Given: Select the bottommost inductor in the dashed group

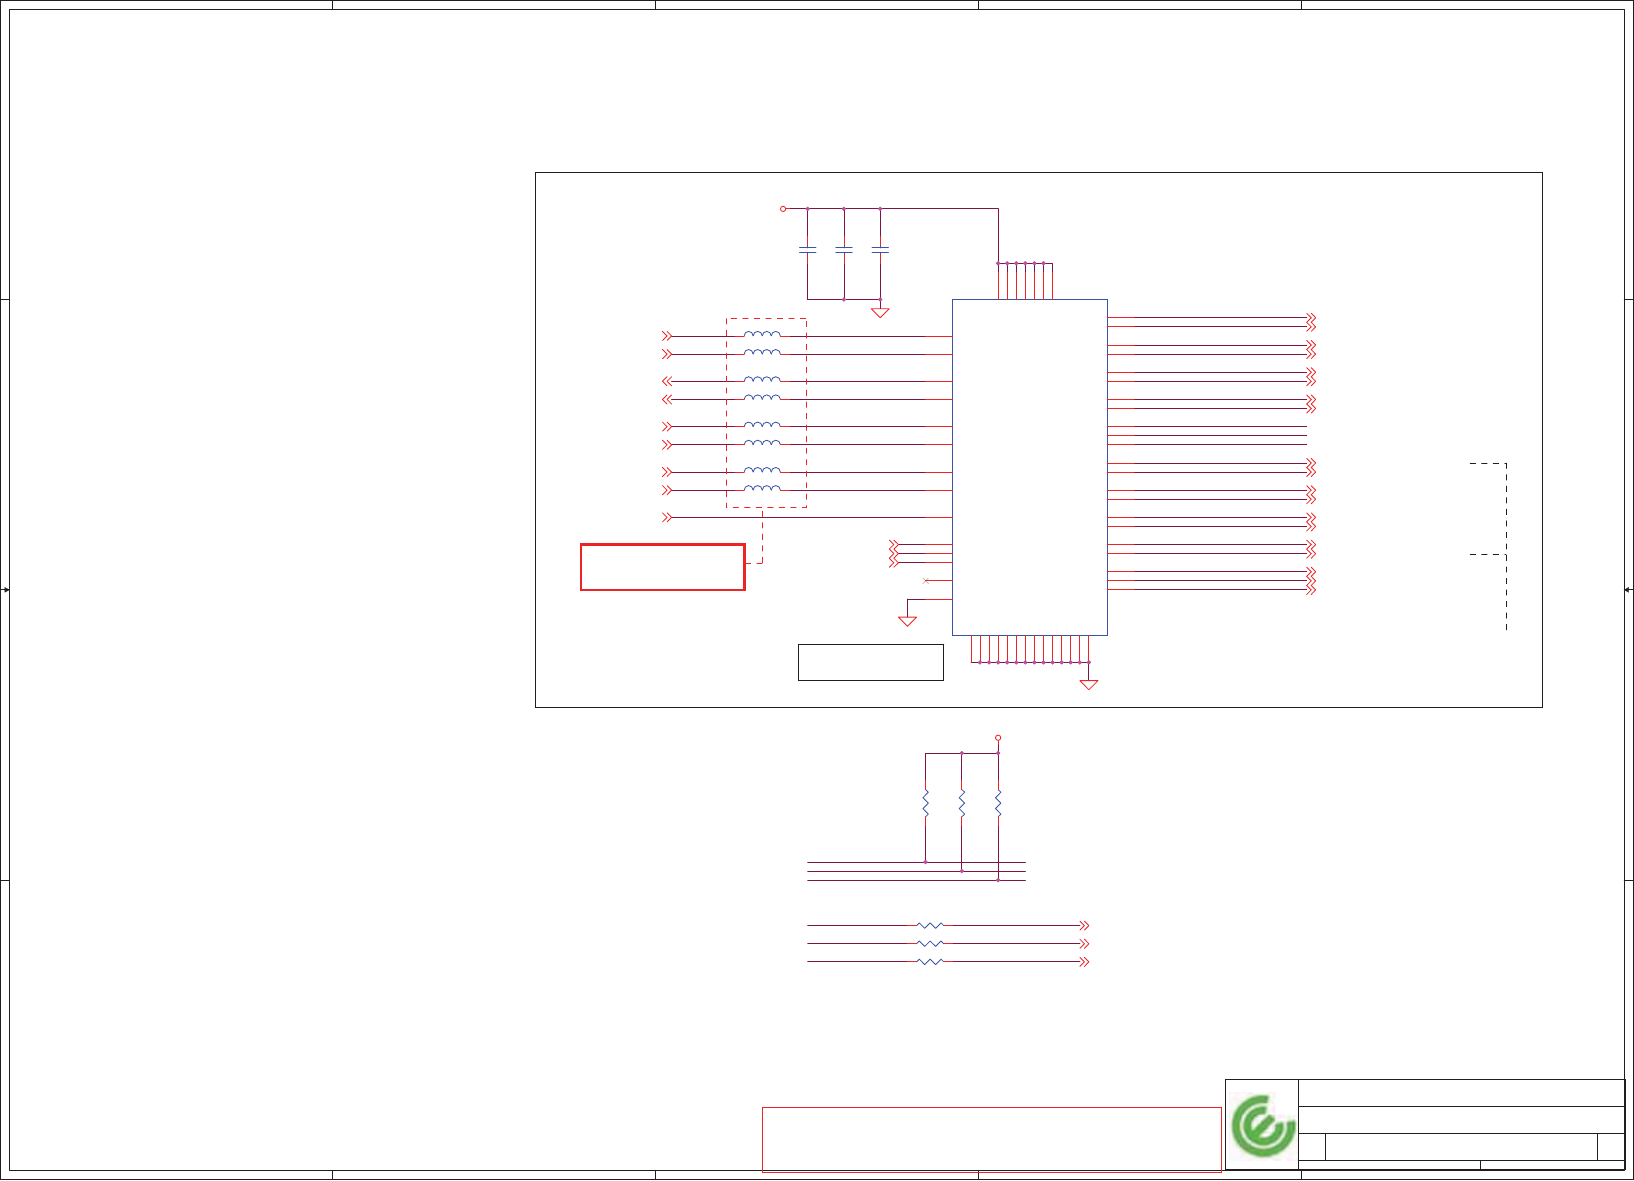Looking at the screenshot, I should (762, 488).
